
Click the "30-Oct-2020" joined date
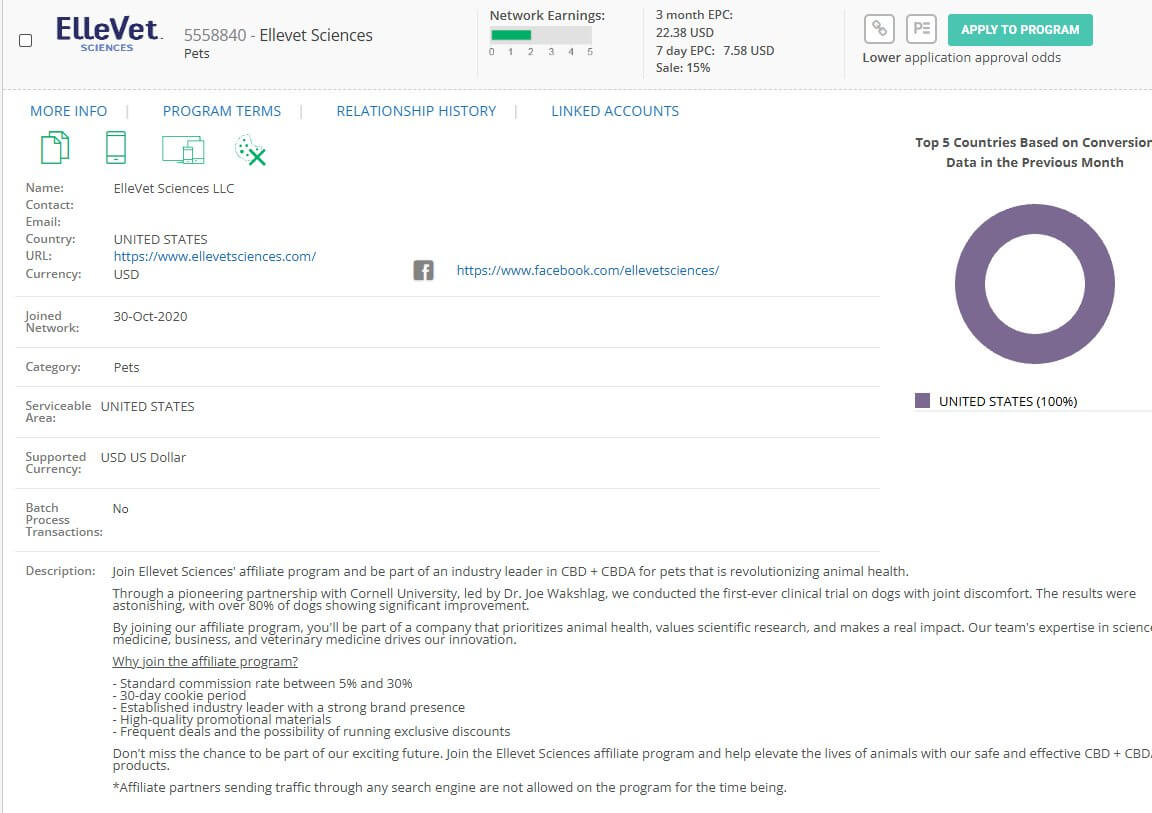point(150,317)
